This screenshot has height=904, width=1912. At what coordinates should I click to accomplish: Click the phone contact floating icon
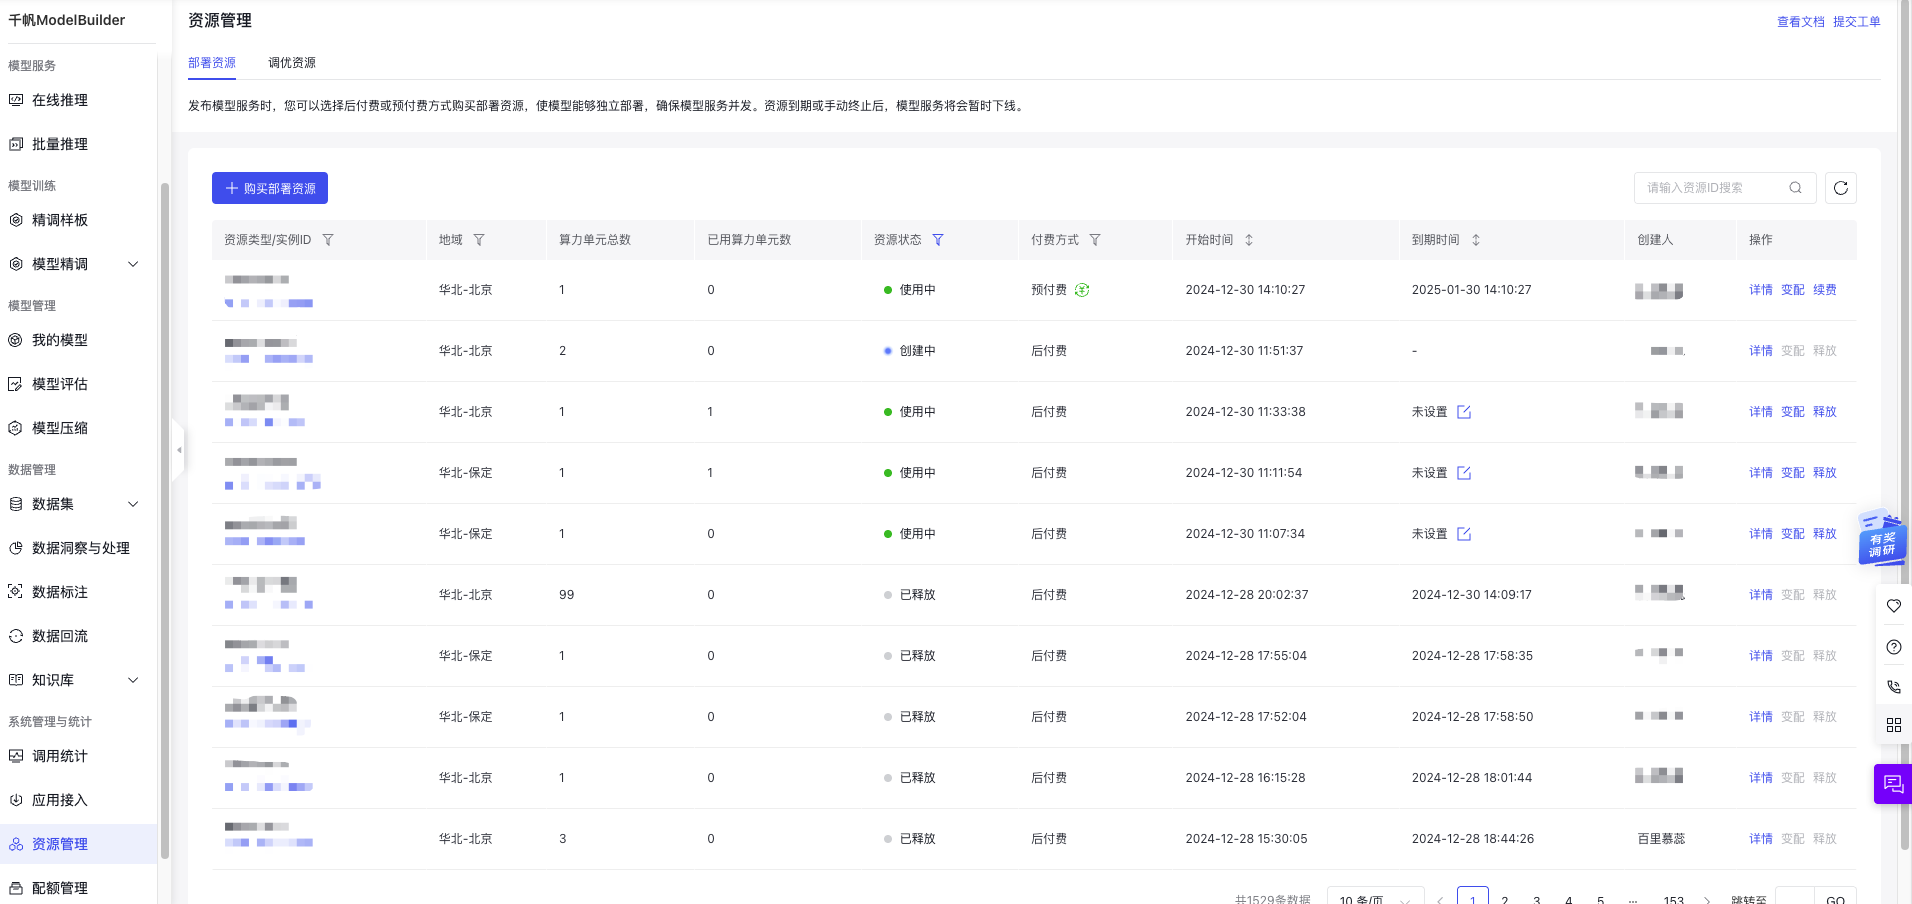[x=1894, y=687]
